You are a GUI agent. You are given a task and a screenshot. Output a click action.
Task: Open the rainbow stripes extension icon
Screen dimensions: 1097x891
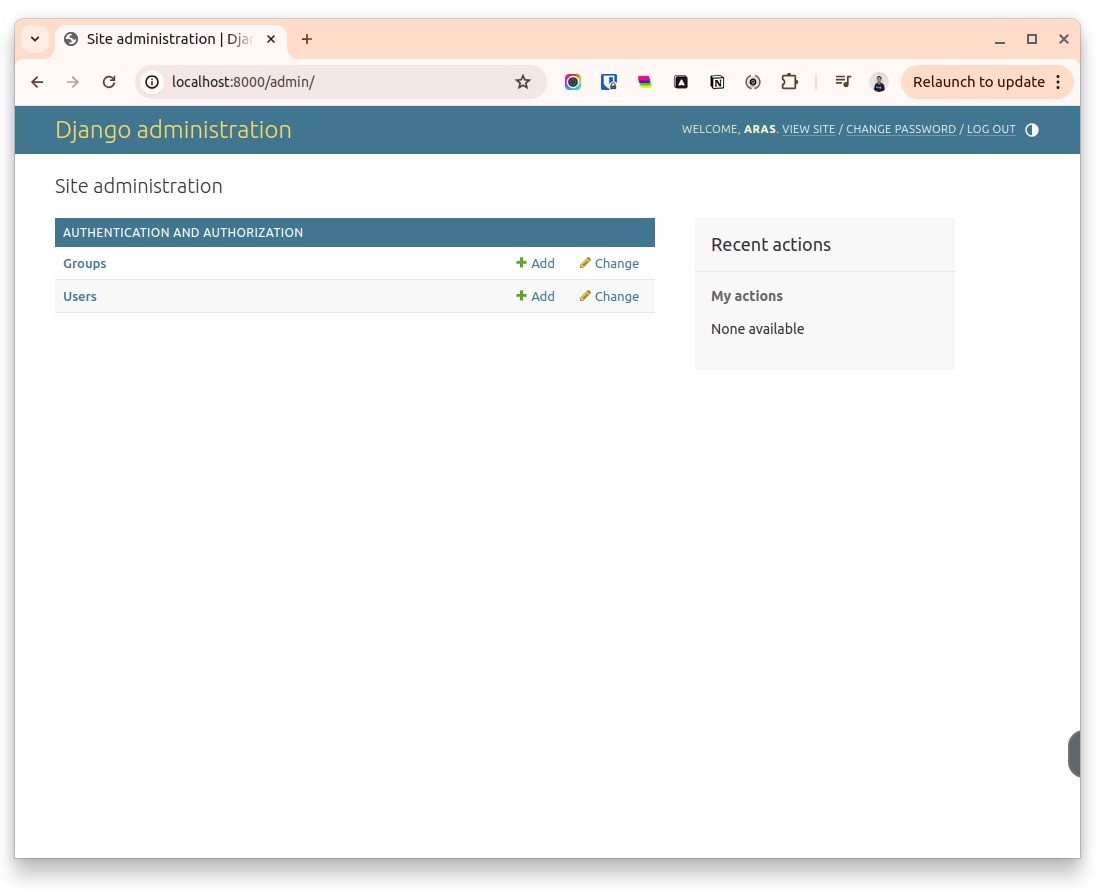pyautogui.click(x=645, y=82)
